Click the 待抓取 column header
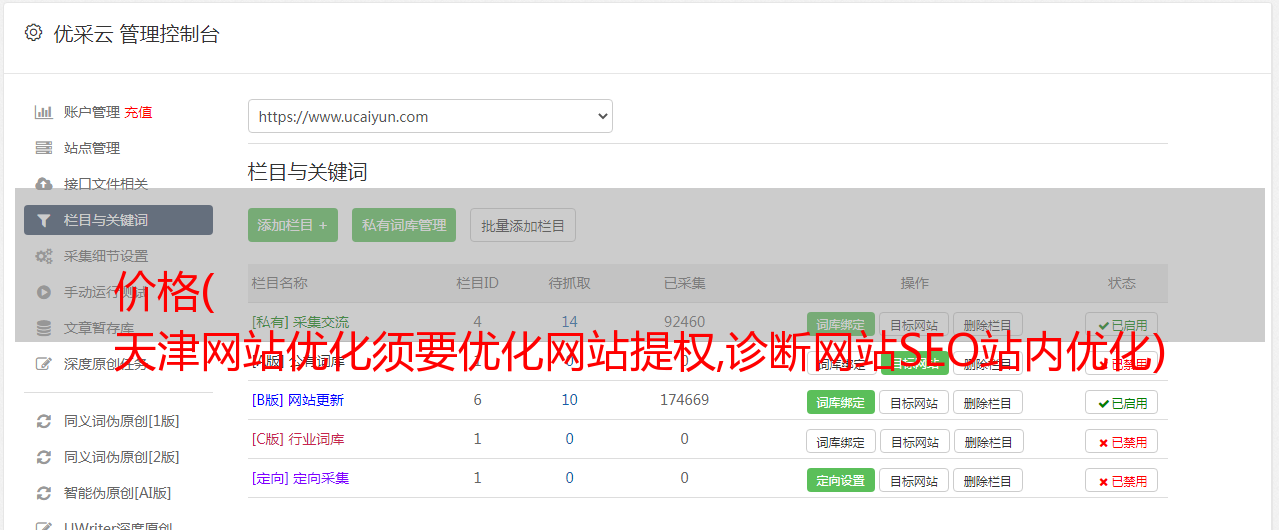The height and width of the screenshot is (530, 1279). pyautogui.click(x=569, y=283)
